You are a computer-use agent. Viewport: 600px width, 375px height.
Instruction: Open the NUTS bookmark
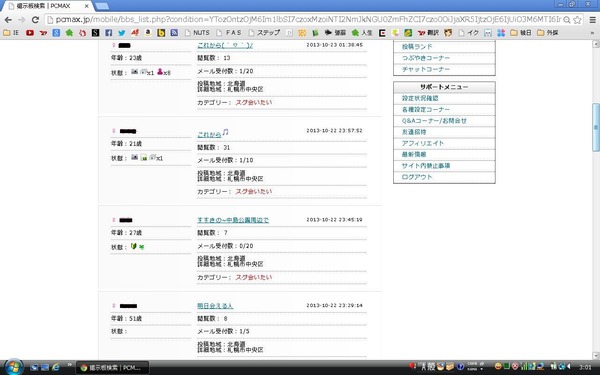pos(197,33)
